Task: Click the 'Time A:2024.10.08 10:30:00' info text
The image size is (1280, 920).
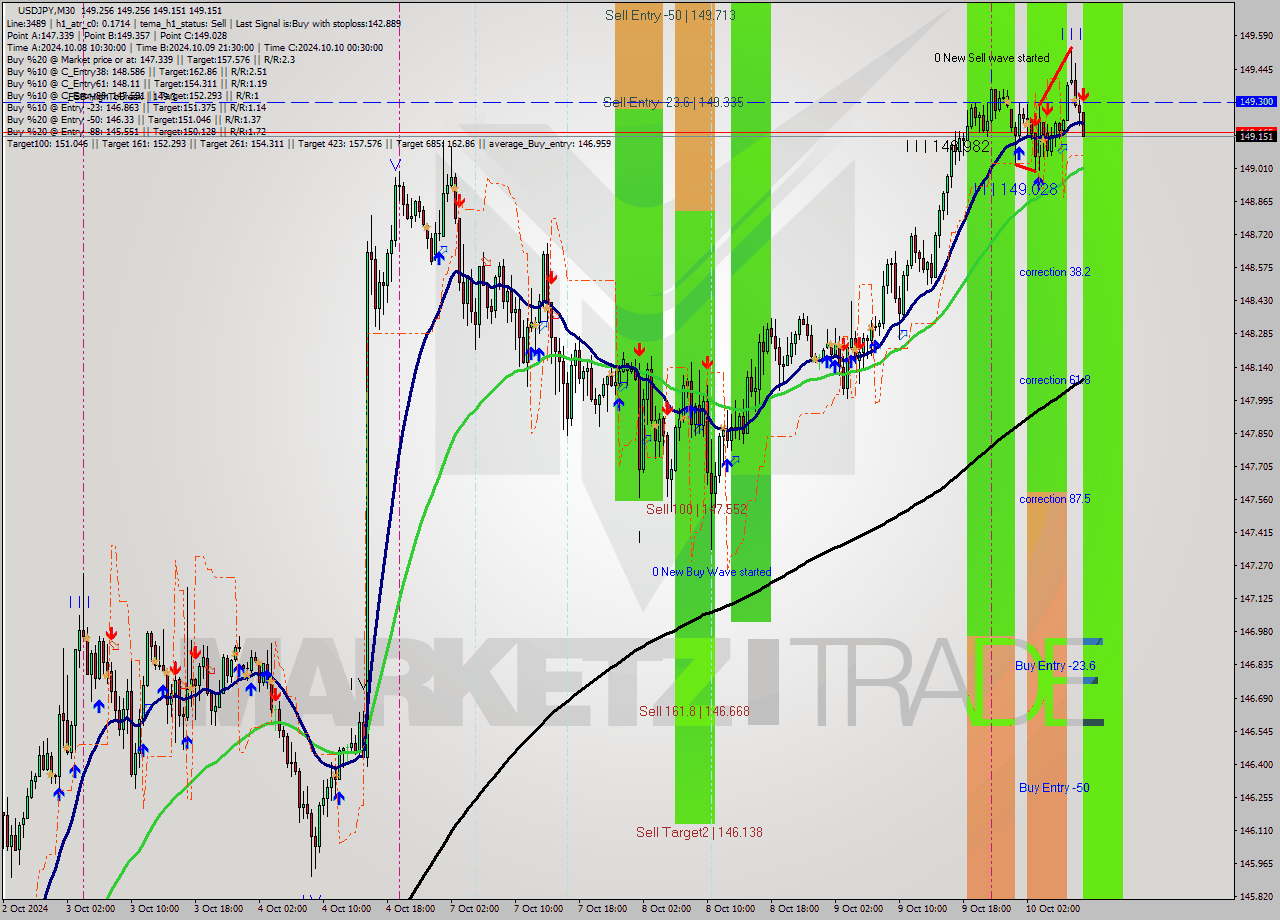Action: click(x=66, y=47)
